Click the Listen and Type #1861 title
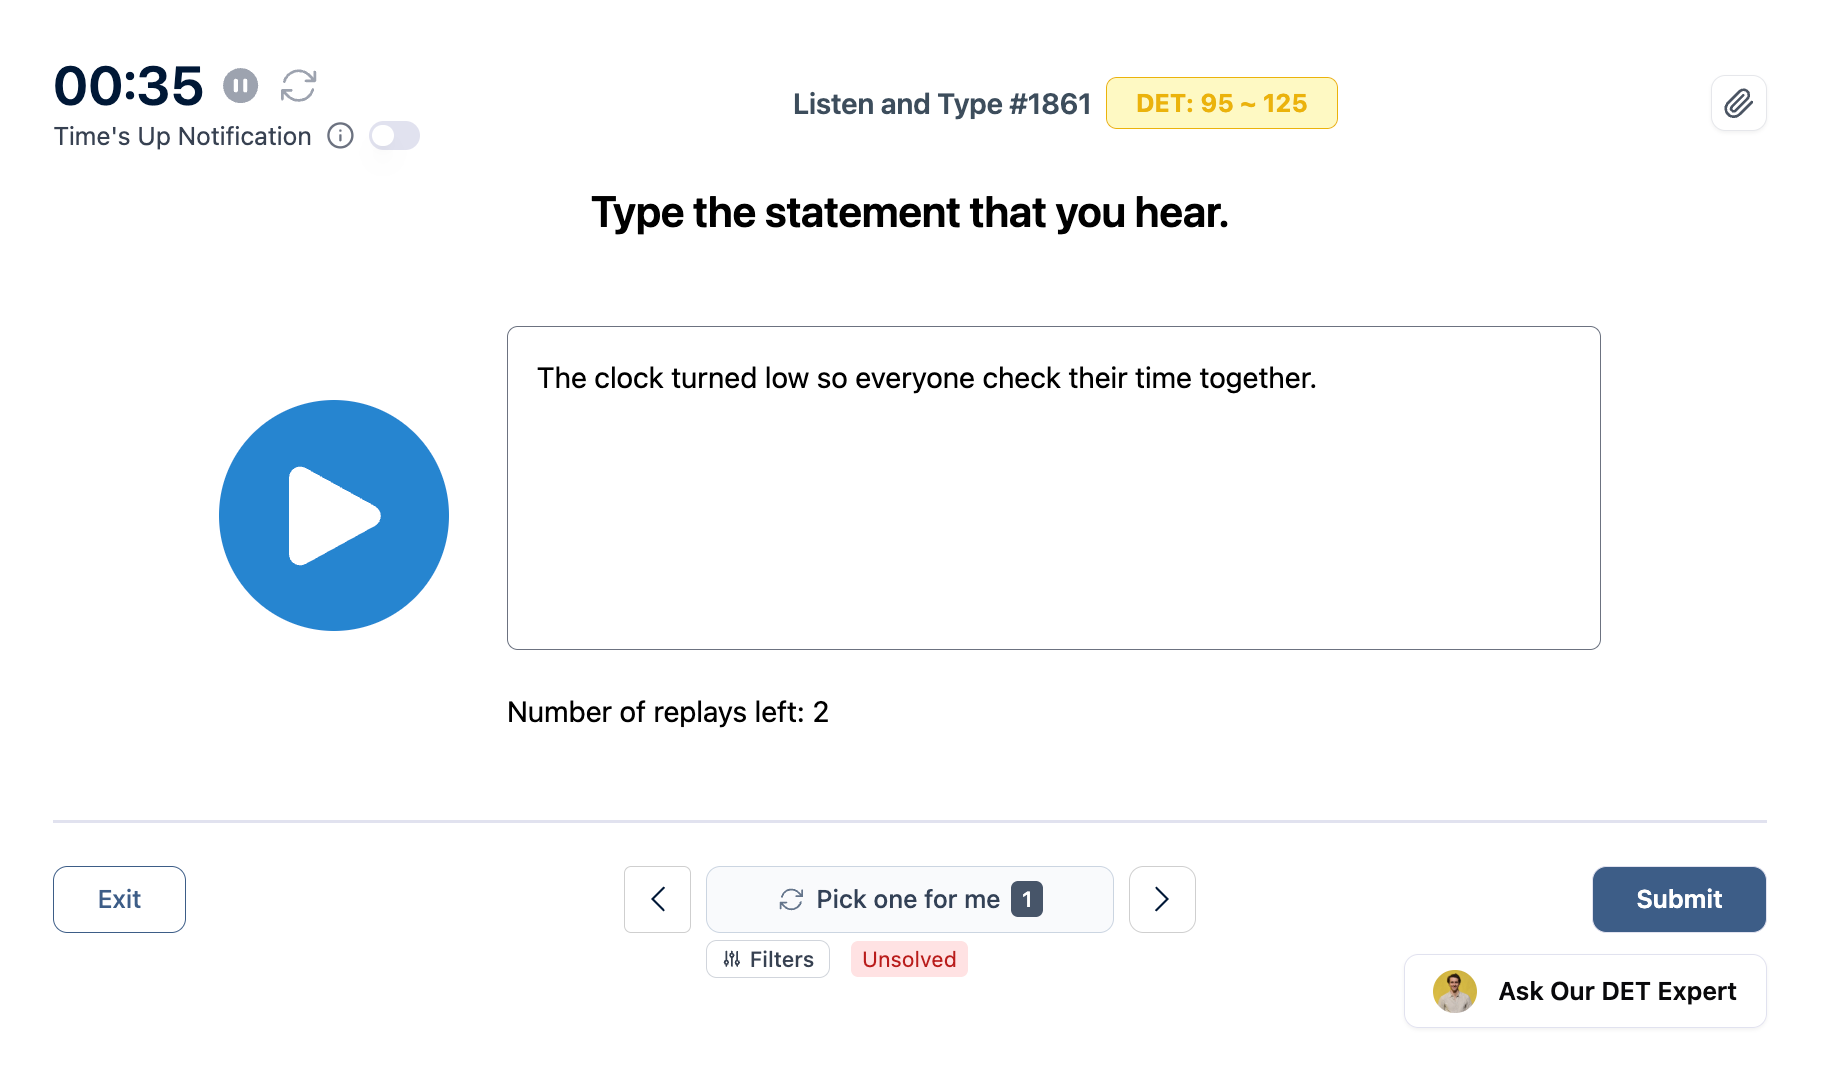Screen dimensions: 1822x1074 click(941, 103)
